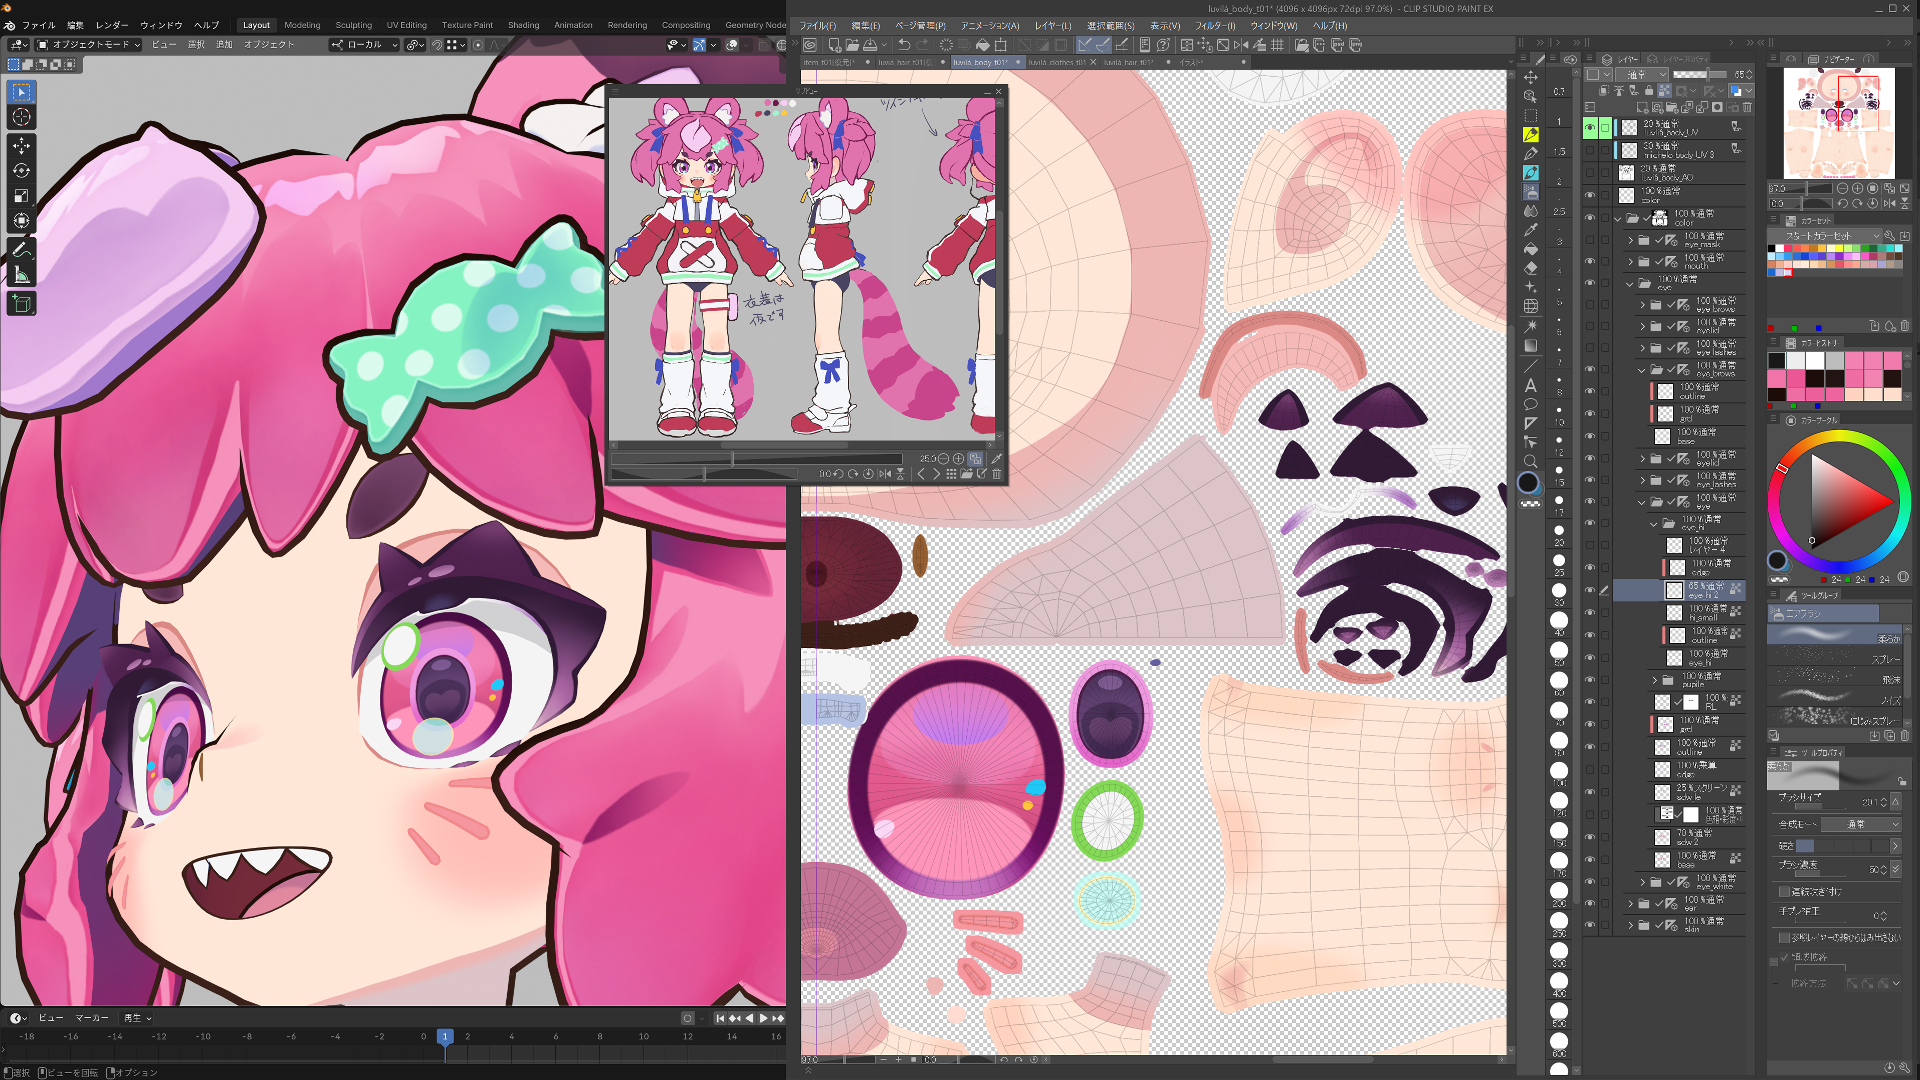Image resolution: width=1920 pixels, height=1080 pixels.
Task: Switch to Blender's Sculpting workspace tab
Action: click(353, 25)
